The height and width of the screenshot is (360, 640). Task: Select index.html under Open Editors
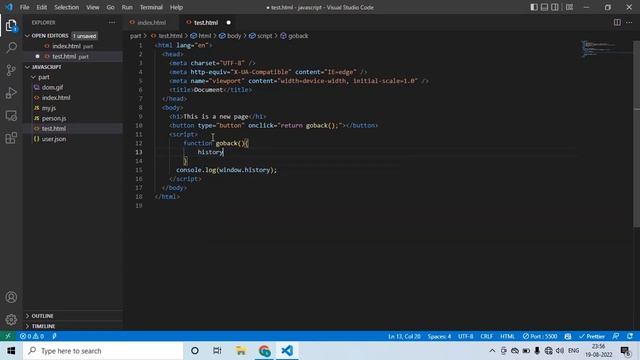(73, 46)
